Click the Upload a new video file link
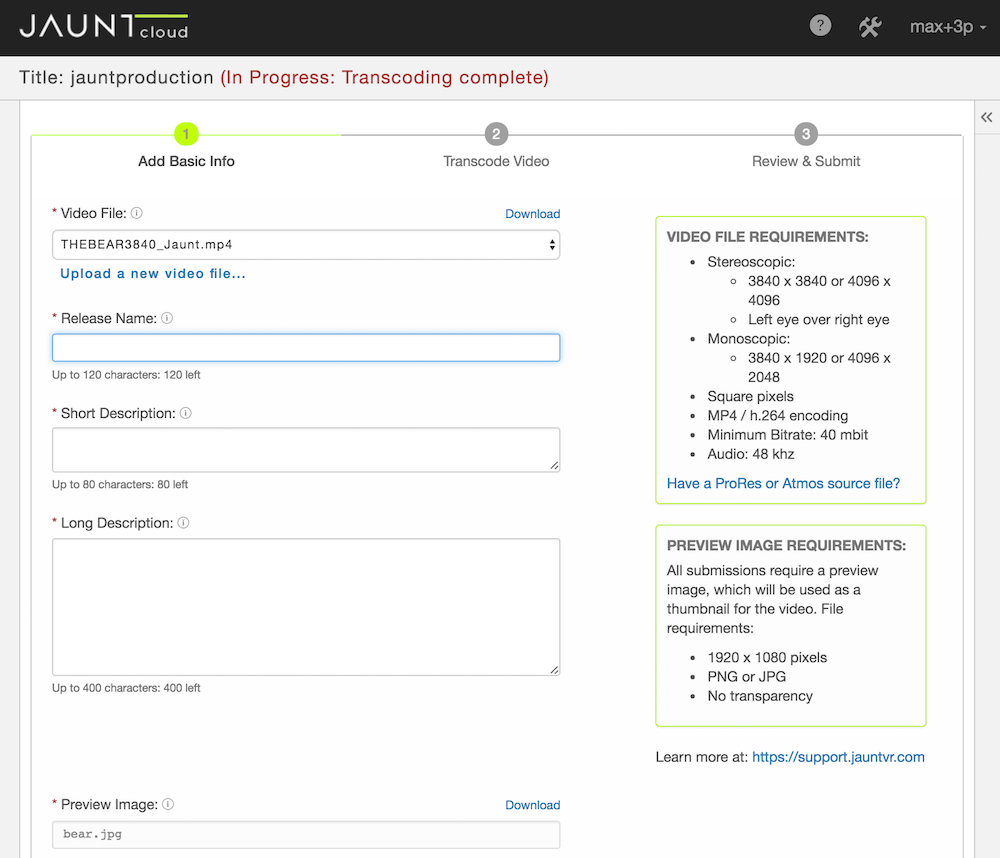Viewport: 1000px width, 858px height. [153, 274]
